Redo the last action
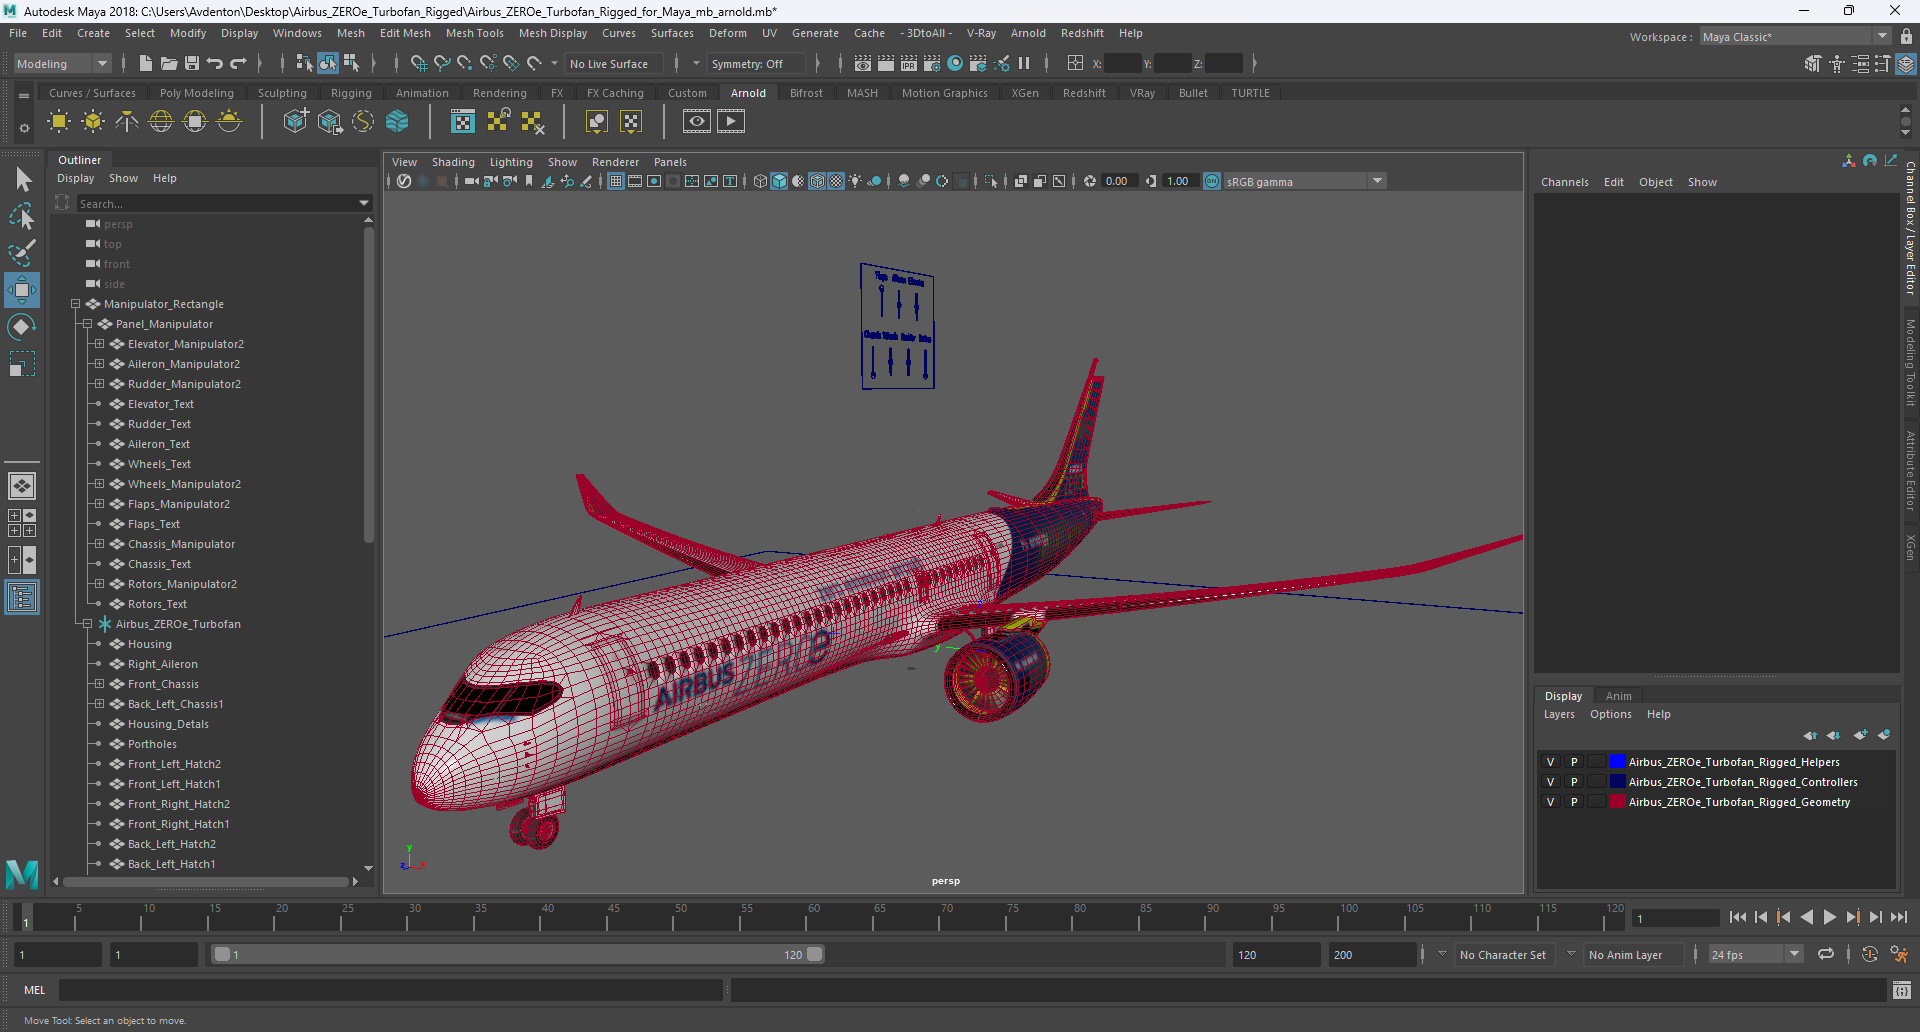The height and width of the screenshot is (1032, 1920). pyautogui.click(x=238, y=64)
